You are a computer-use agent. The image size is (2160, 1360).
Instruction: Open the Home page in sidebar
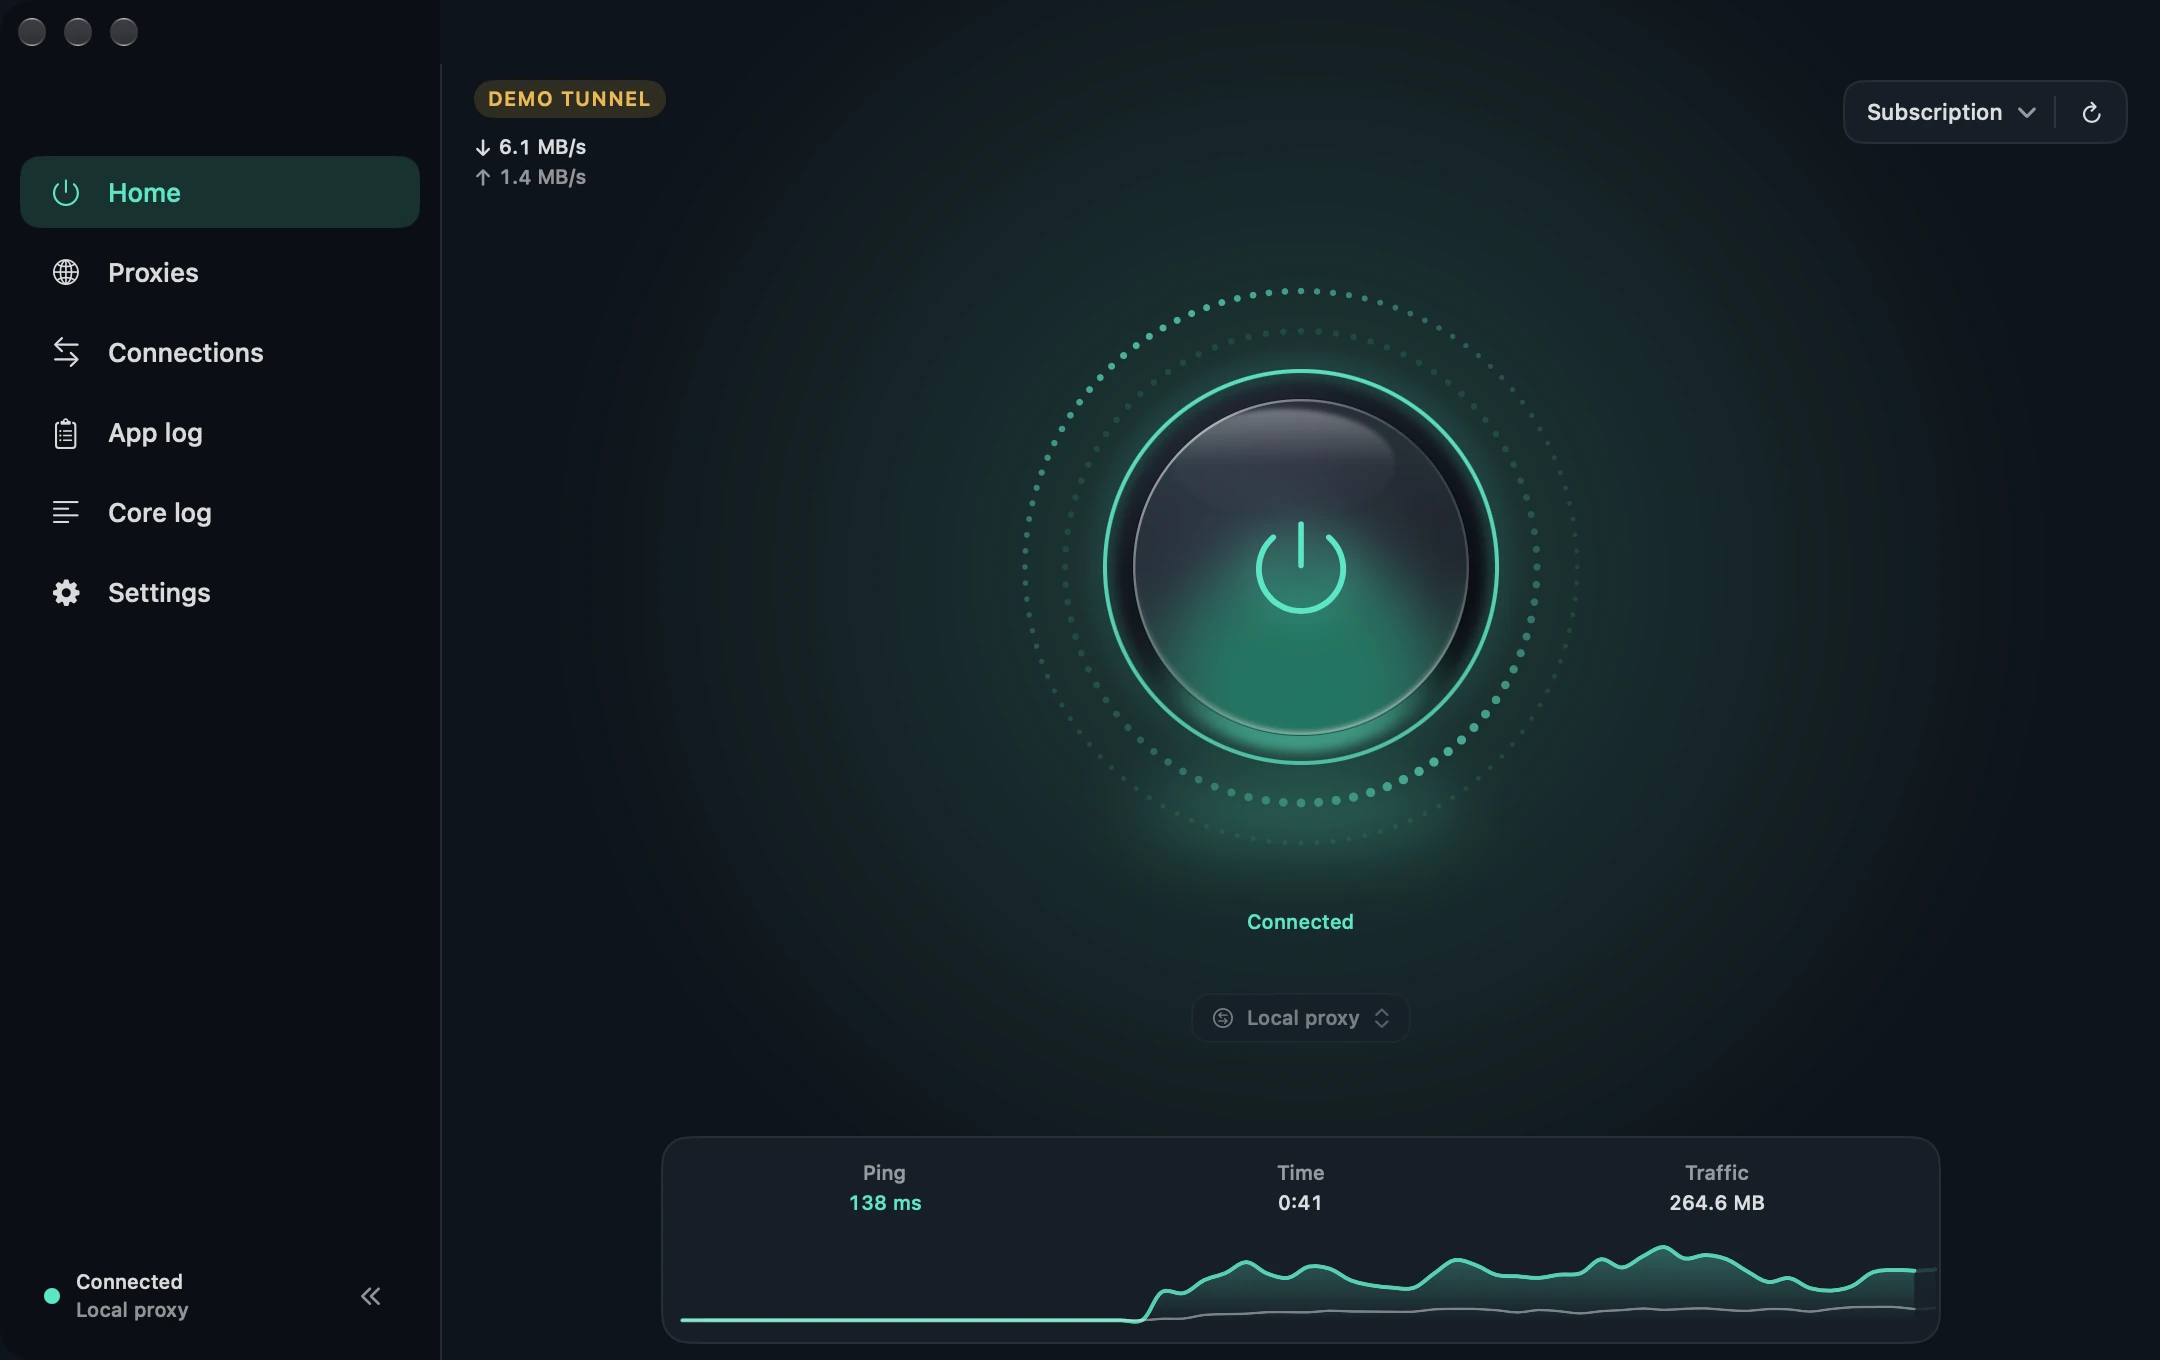tap(219, 192)
